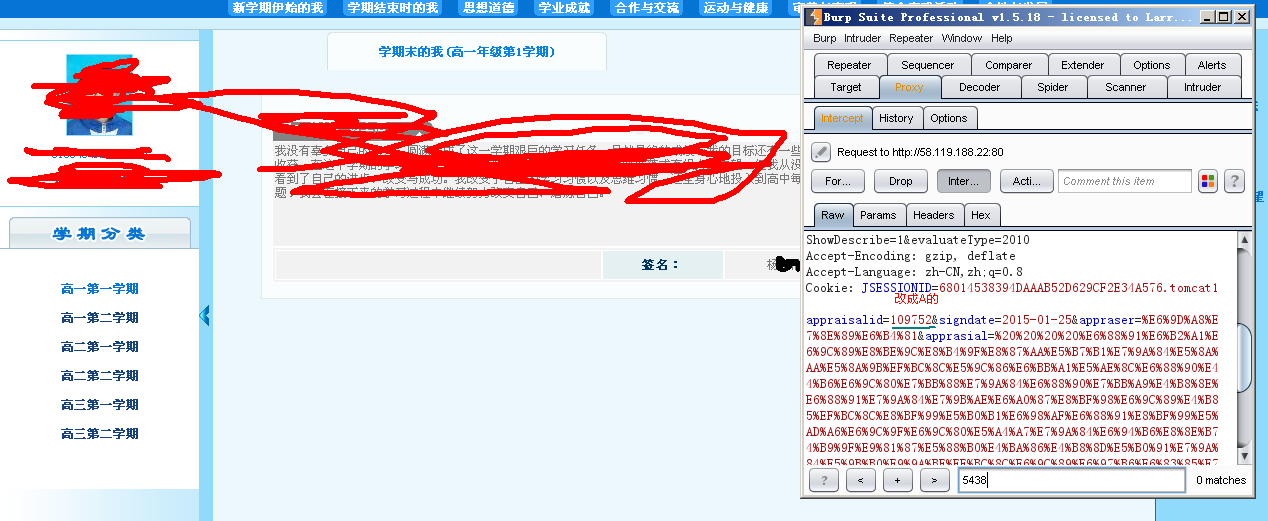This screenshot has height=521, width=1268.
Task: Click the 学期分类 sidebar header
Action: tap(99, 234)
